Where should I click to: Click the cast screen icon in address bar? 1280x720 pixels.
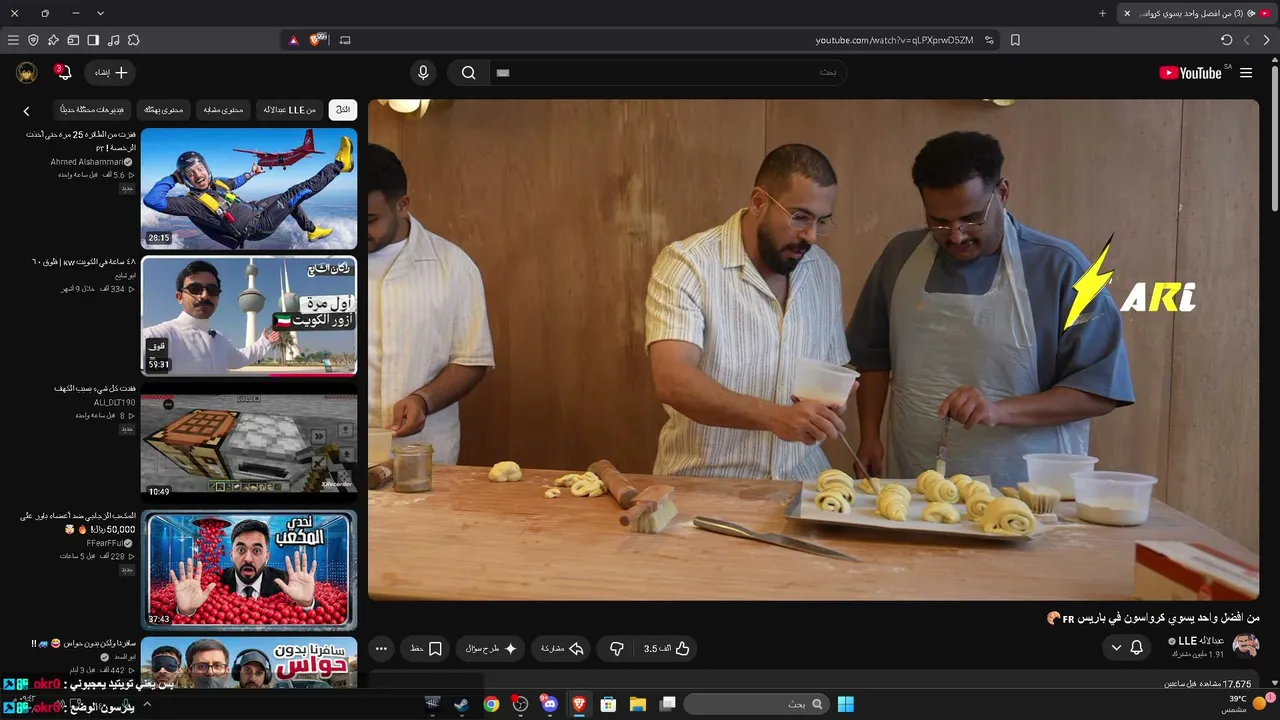click(x=345, y=40)
